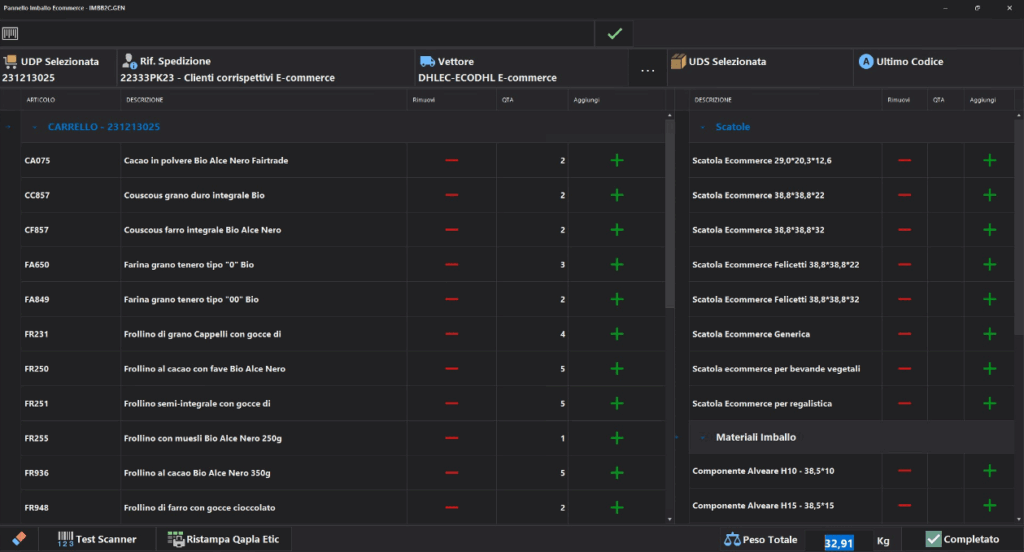Add one Cacao in polvere CA075

click(x=616, y=160)
